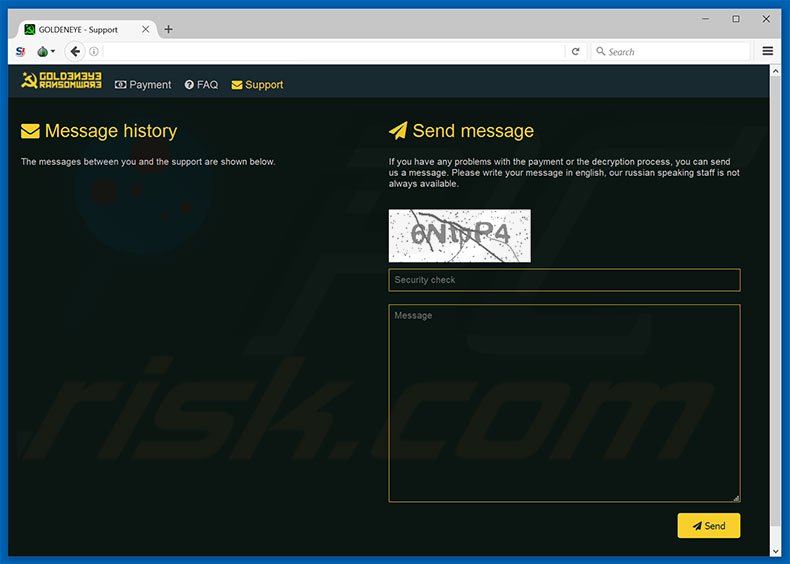Click the scrollbar up arrow
Viewport: 790px width, 564px height.
point(775,72)
